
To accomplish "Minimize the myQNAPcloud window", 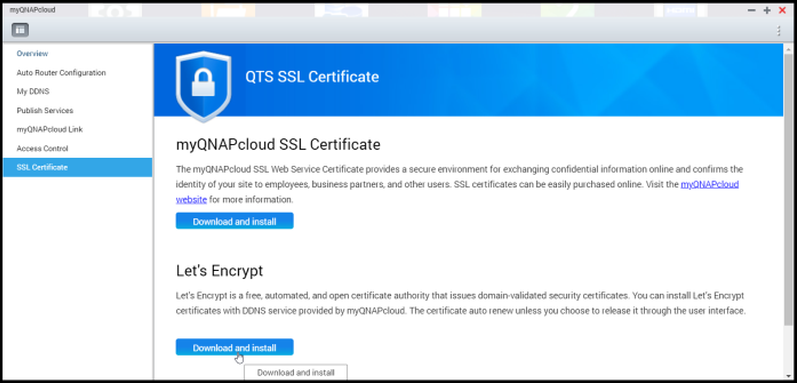I will [751, 10].
